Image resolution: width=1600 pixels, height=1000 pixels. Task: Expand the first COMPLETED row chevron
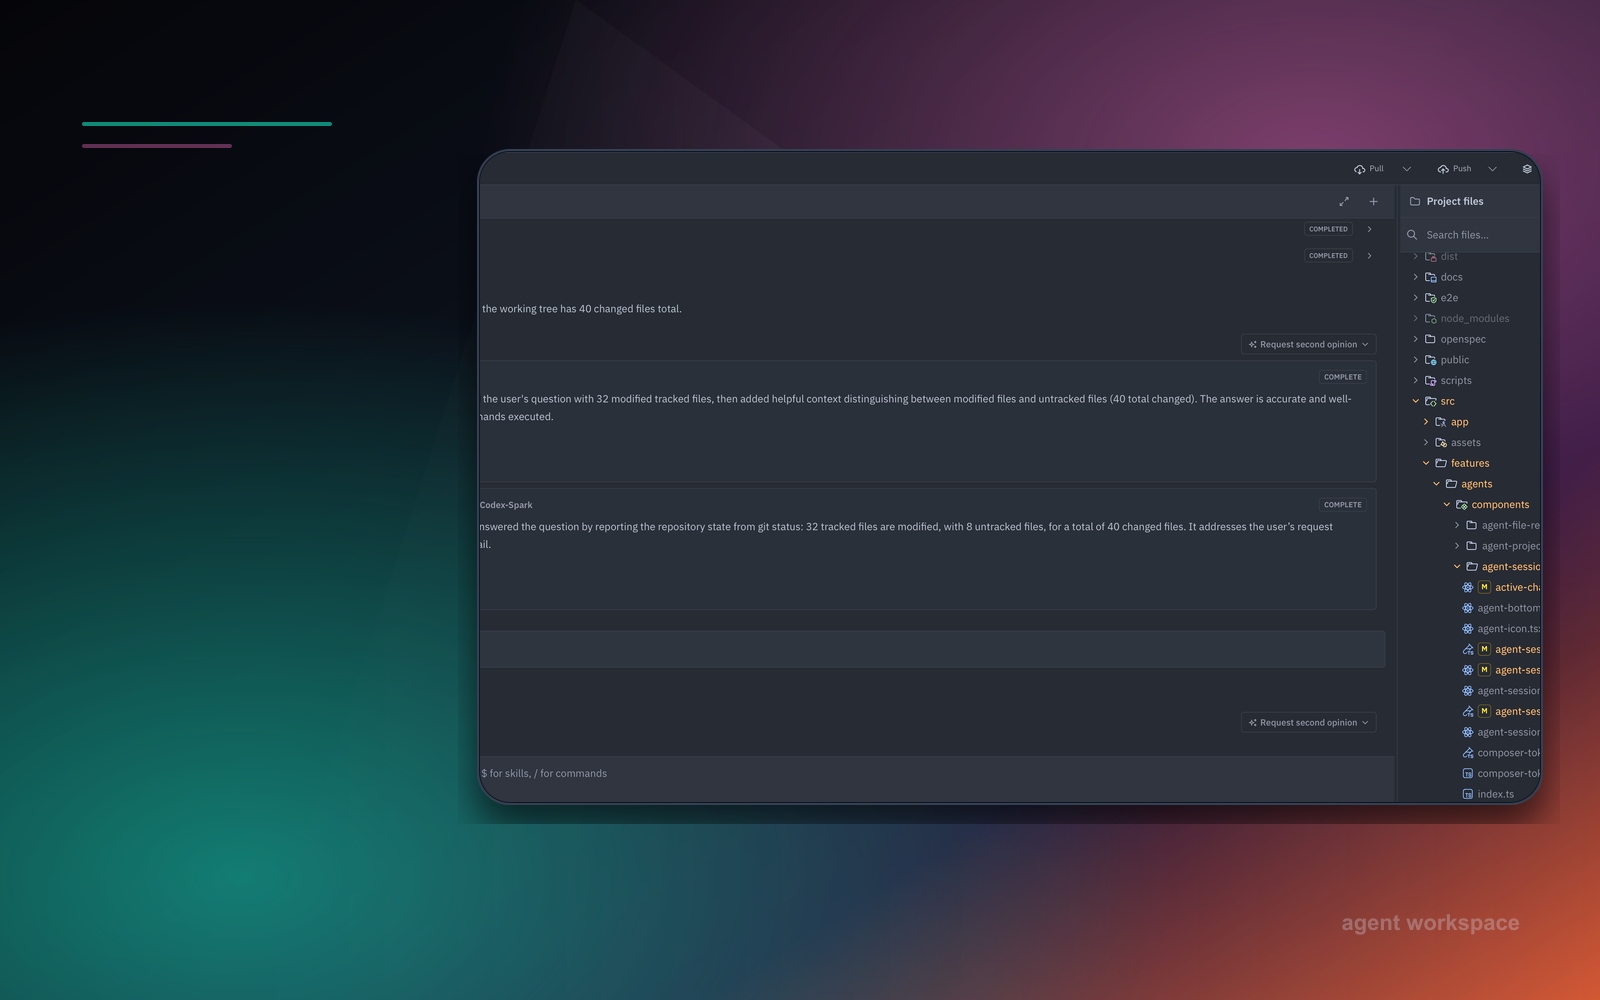1370,229
